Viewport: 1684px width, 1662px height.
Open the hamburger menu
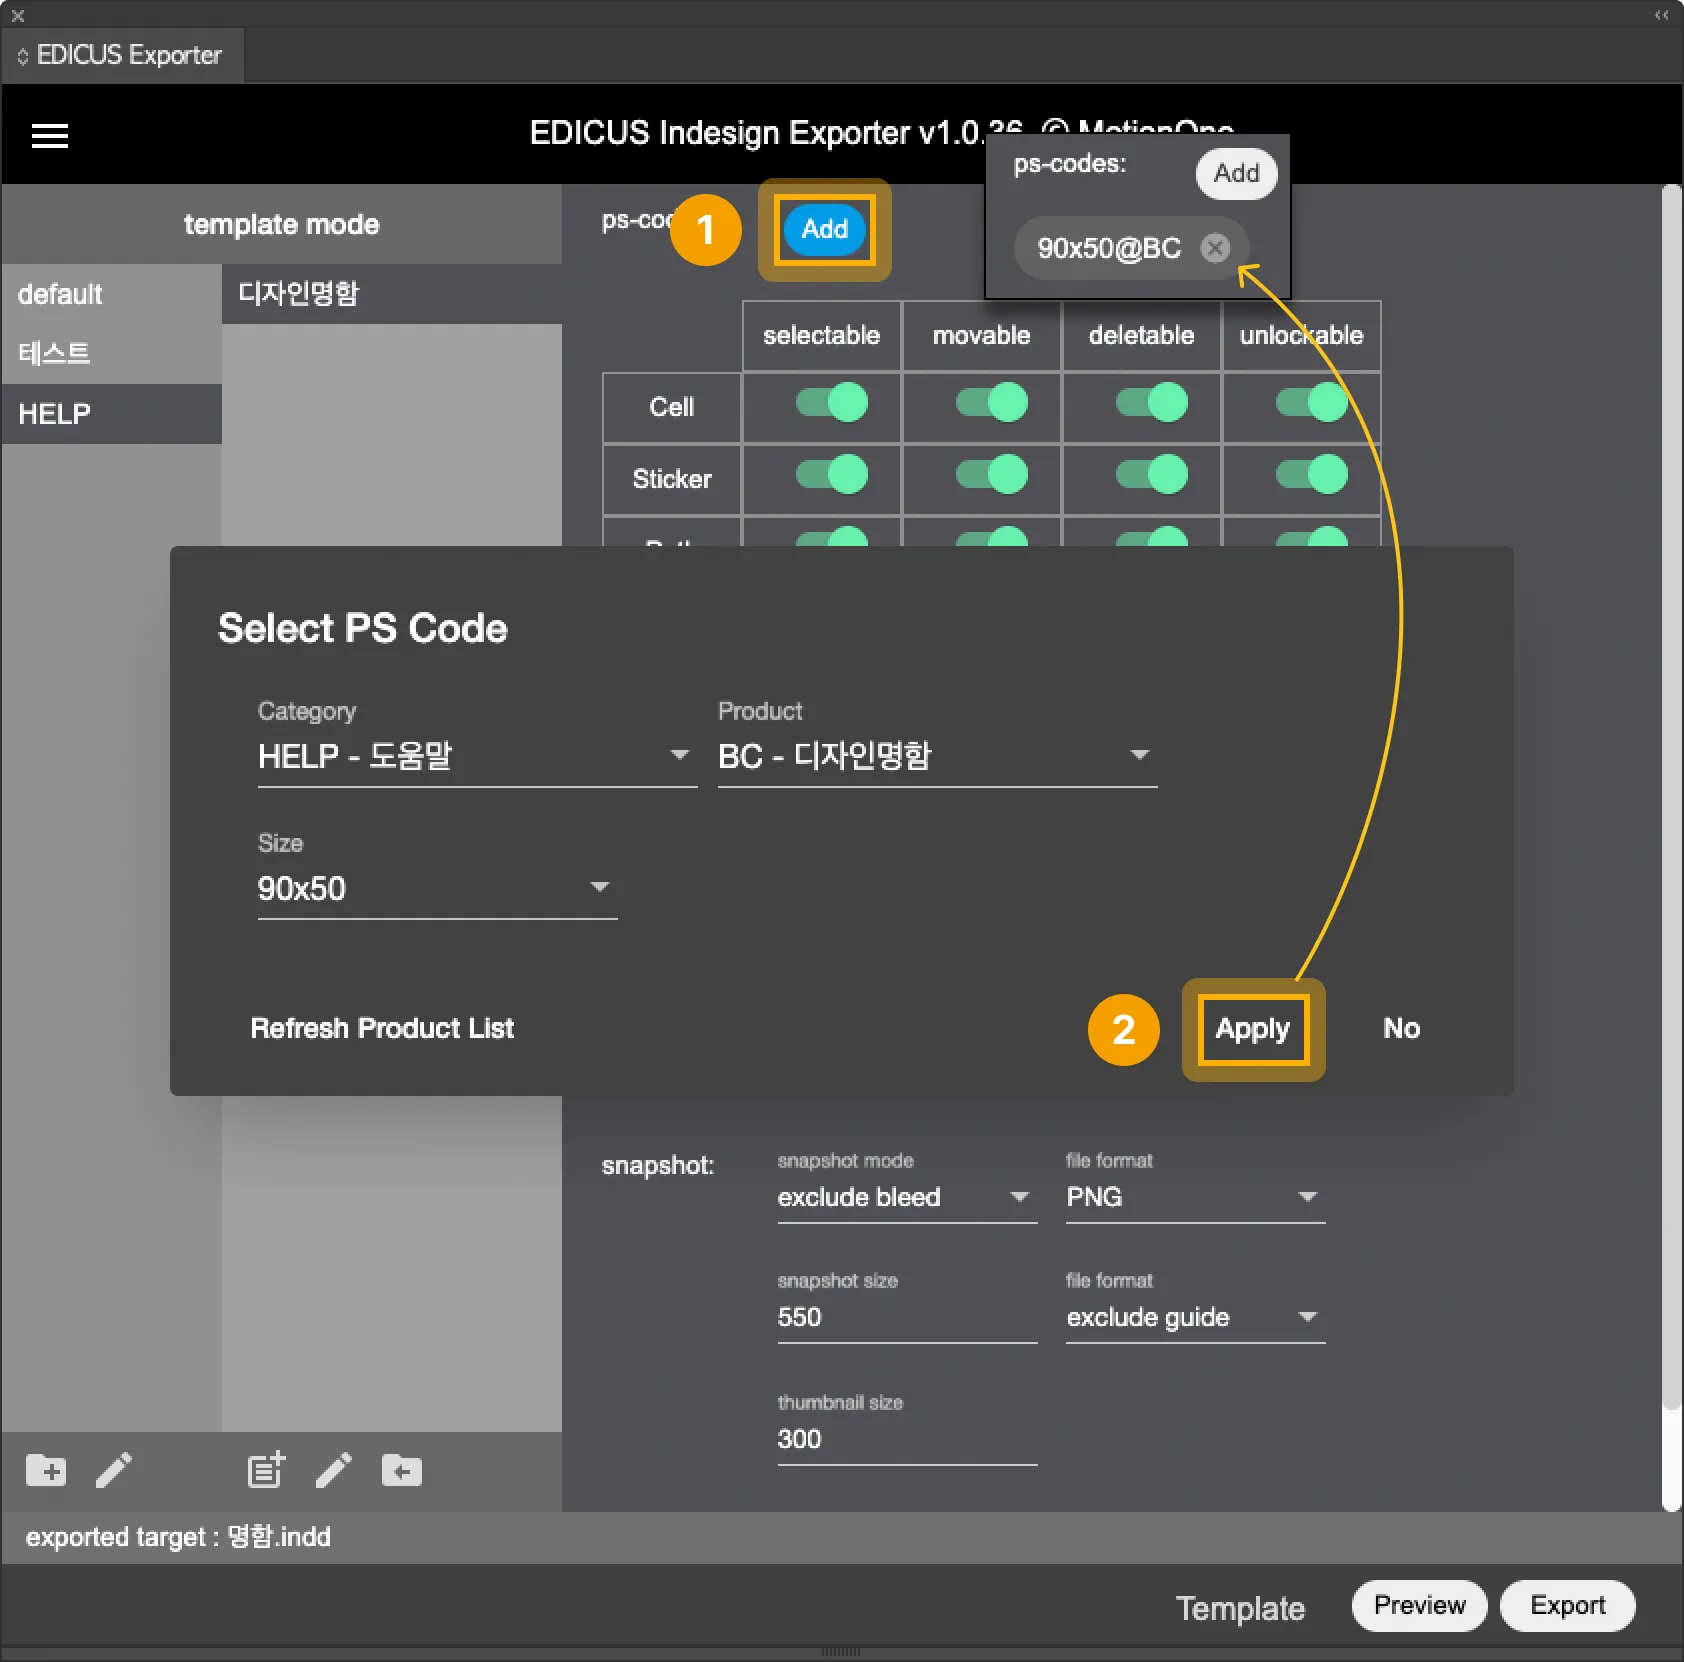[50, 135]
